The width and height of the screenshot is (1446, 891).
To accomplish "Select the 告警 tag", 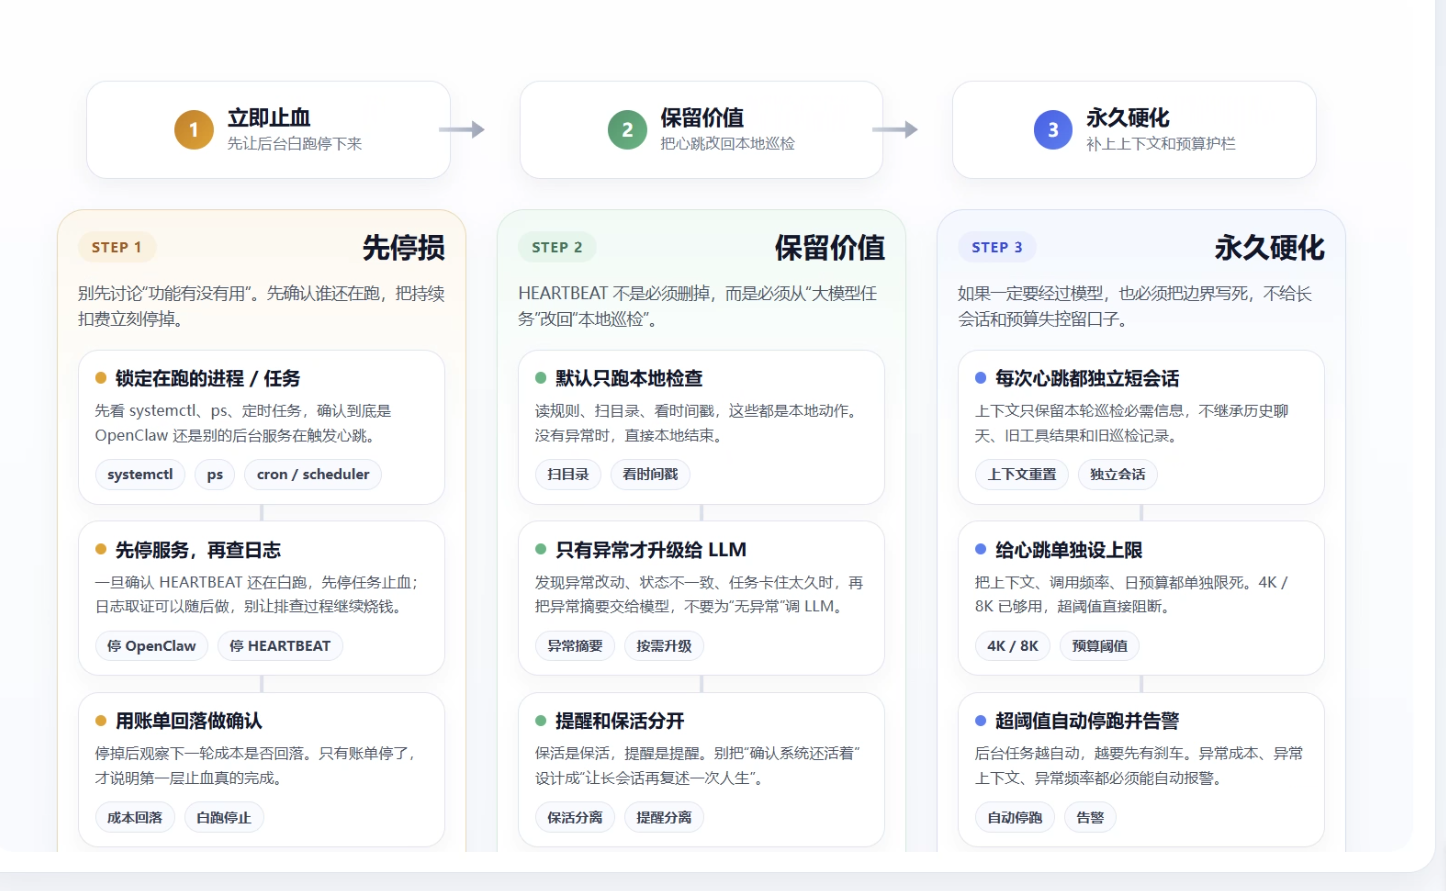I will point(1090,817).
